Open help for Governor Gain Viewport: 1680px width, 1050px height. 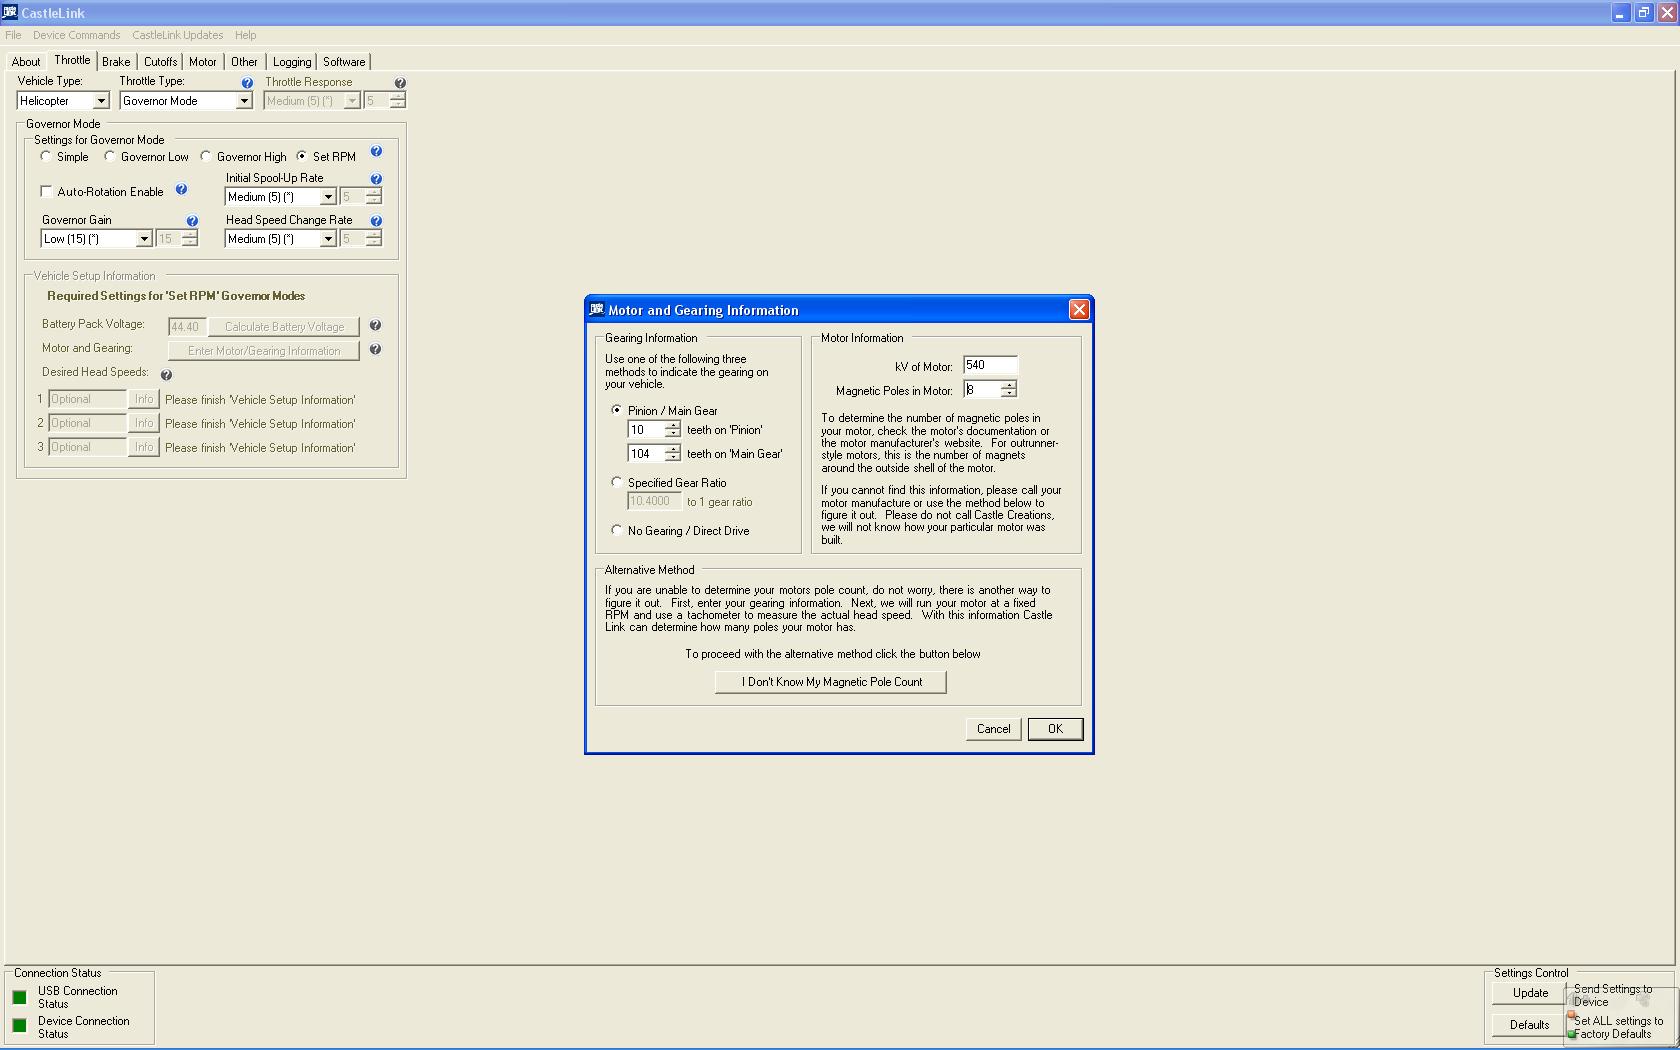[x=192, y=221]
